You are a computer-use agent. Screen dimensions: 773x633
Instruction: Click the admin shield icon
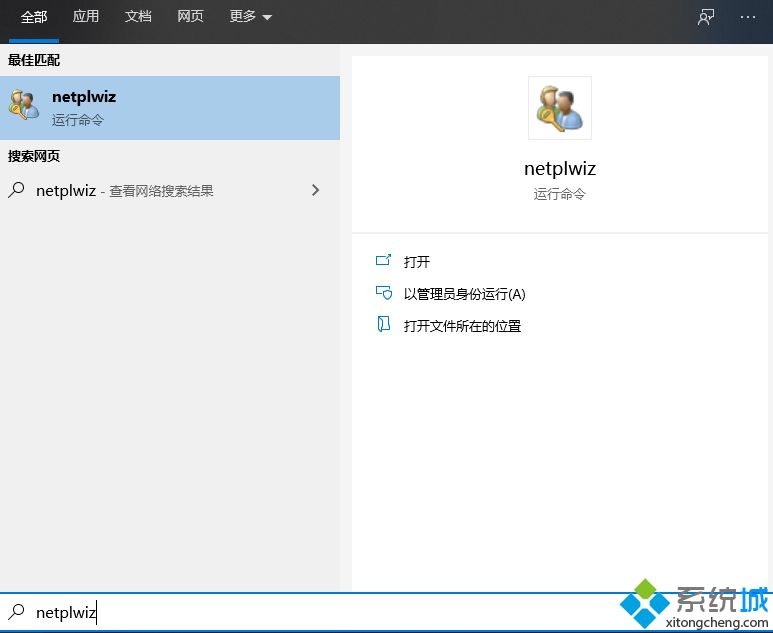pyautogui.click(x=384, y=293)
